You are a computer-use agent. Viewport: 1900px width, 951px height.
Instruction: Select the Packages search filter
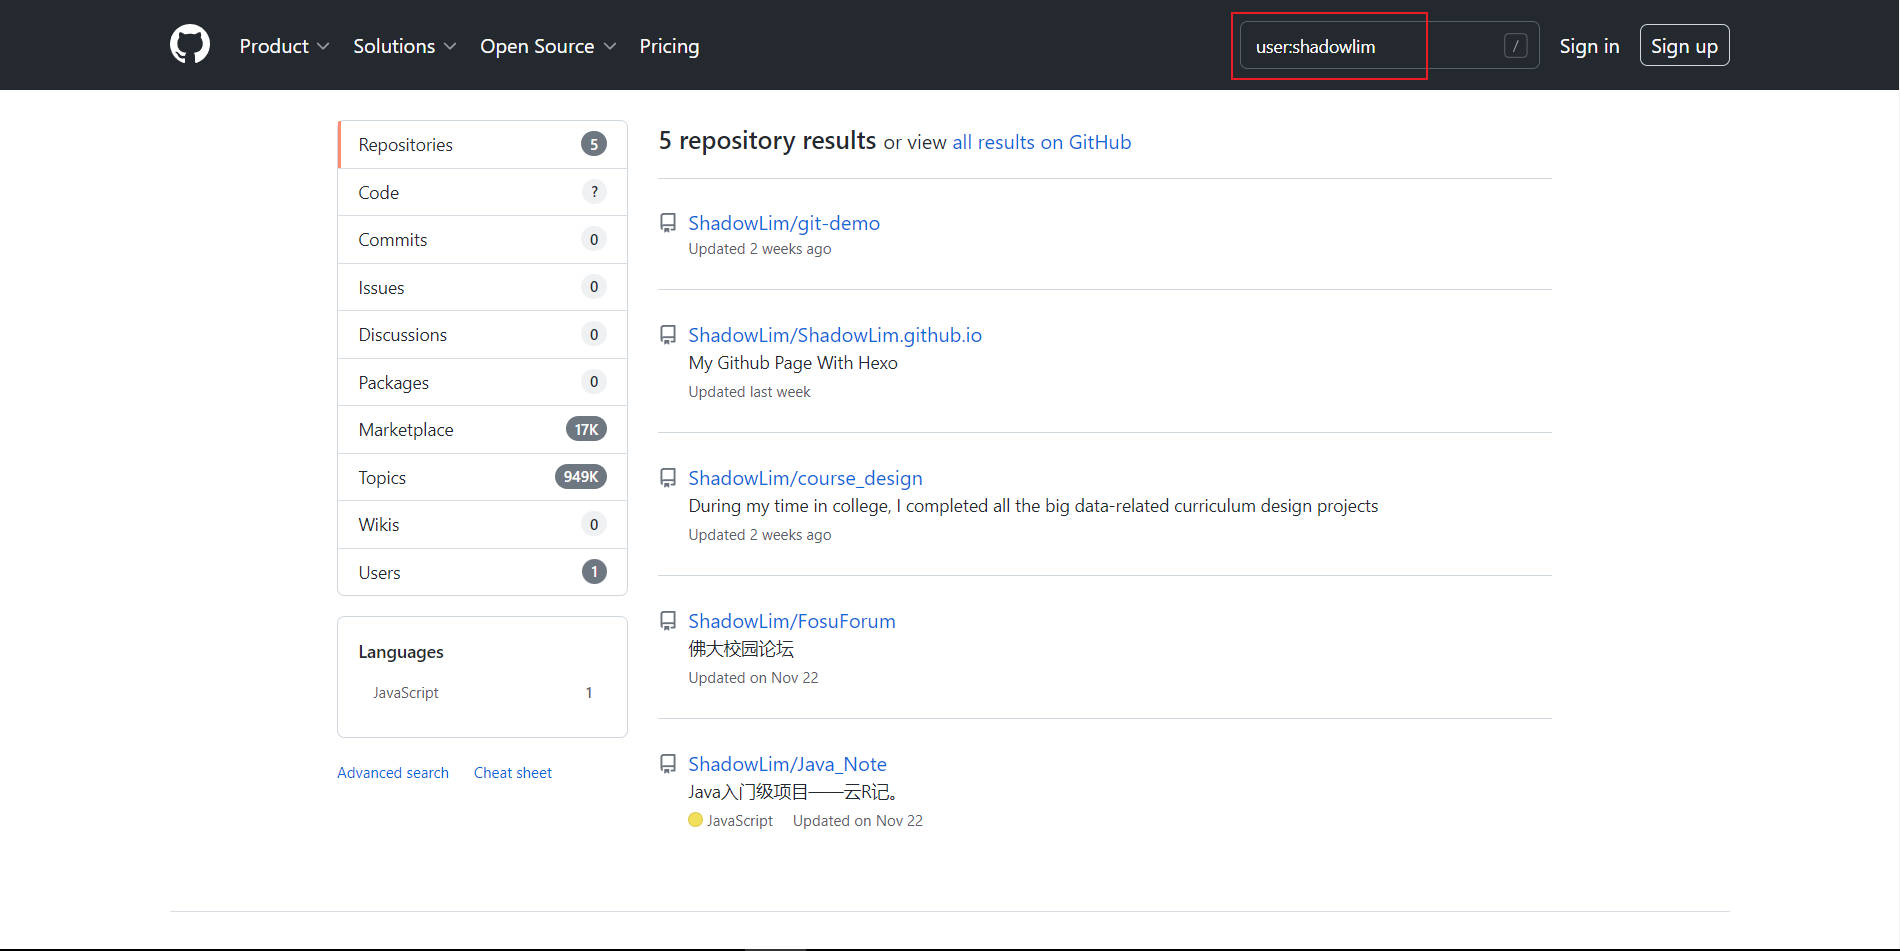pos(483,382)
